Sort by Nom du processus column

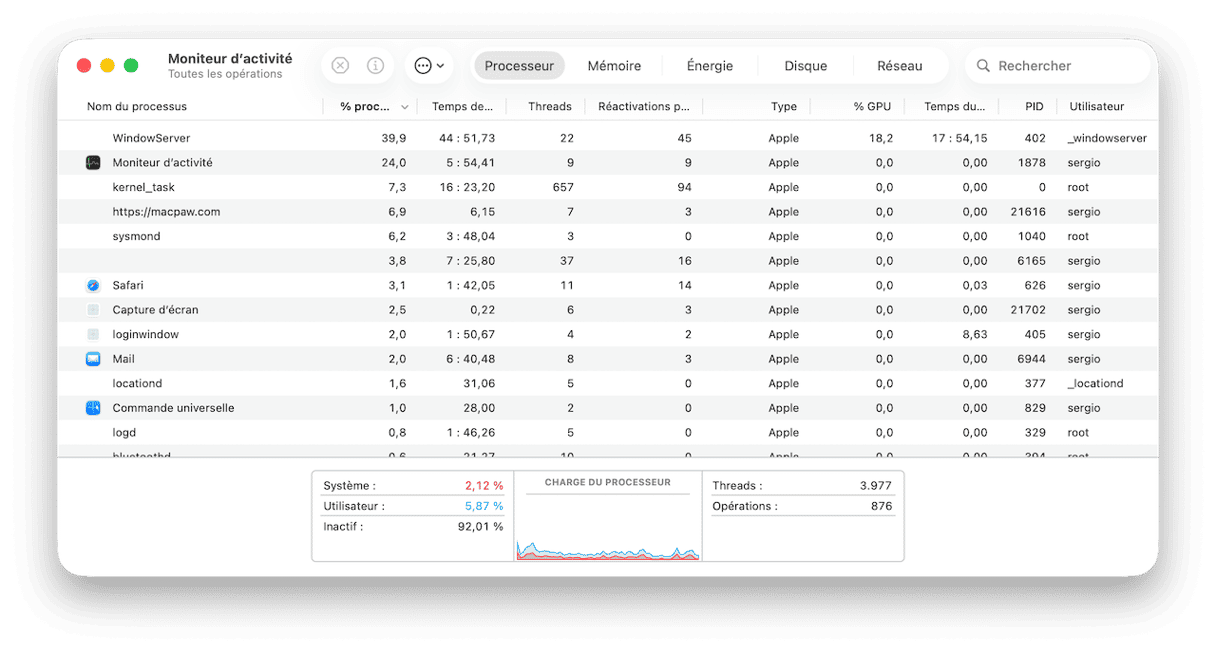(137, 106)
